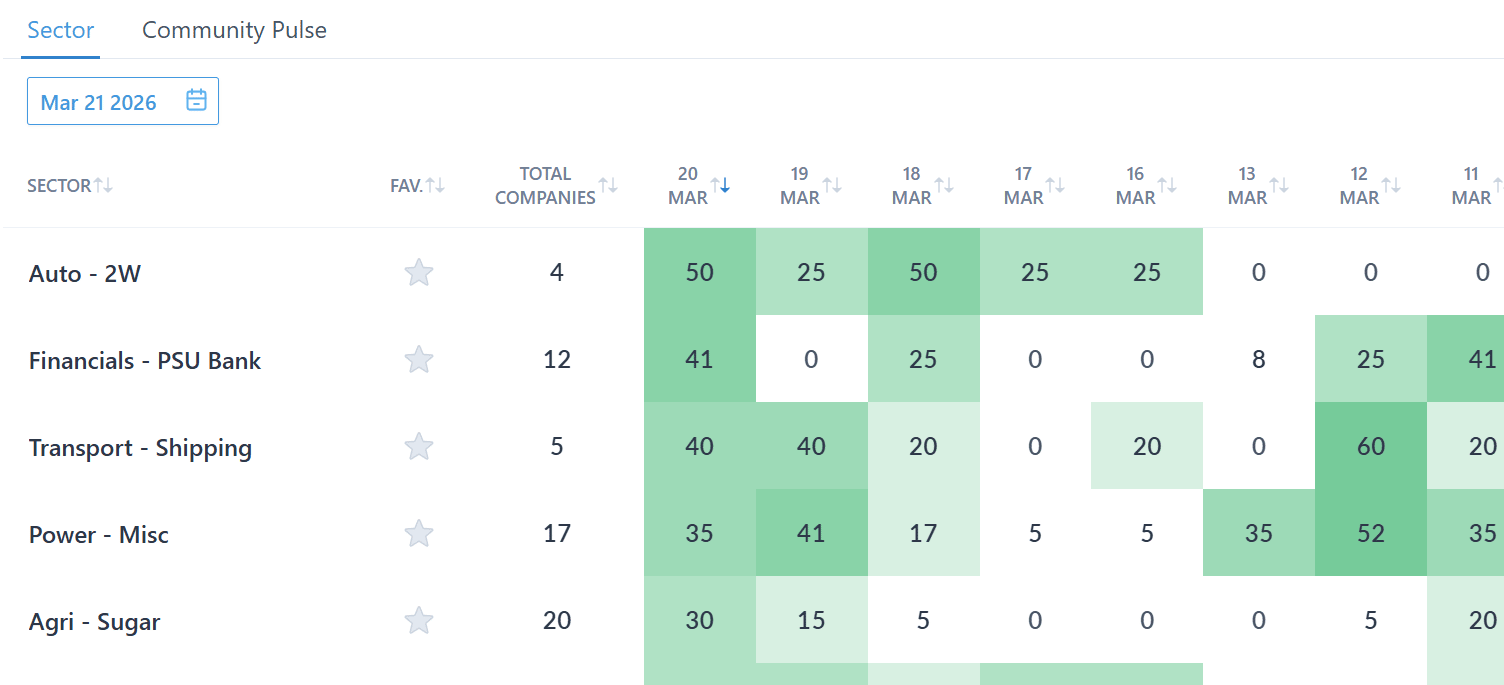Sort by 20 Mar column arrows

[720, 185]
